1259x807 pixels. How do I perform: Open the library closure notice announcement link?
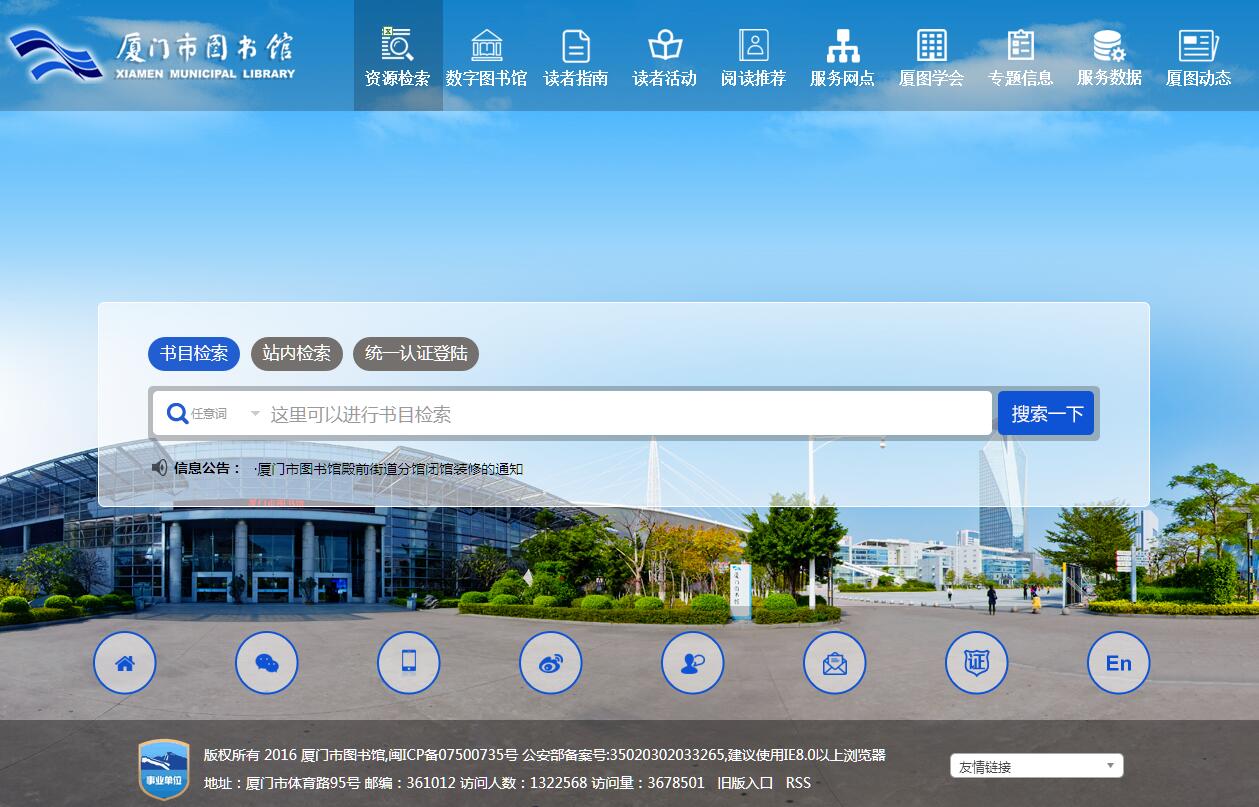pyautogui.click(x=390, y=469)
